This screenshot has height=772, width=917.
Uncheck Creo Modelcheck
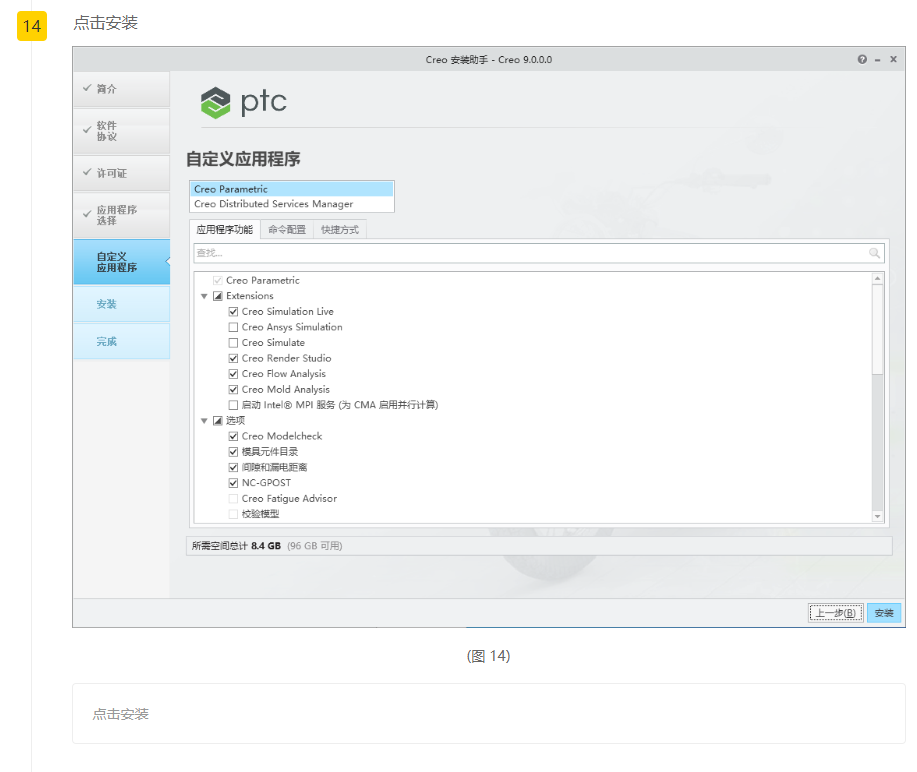[233, 436]
